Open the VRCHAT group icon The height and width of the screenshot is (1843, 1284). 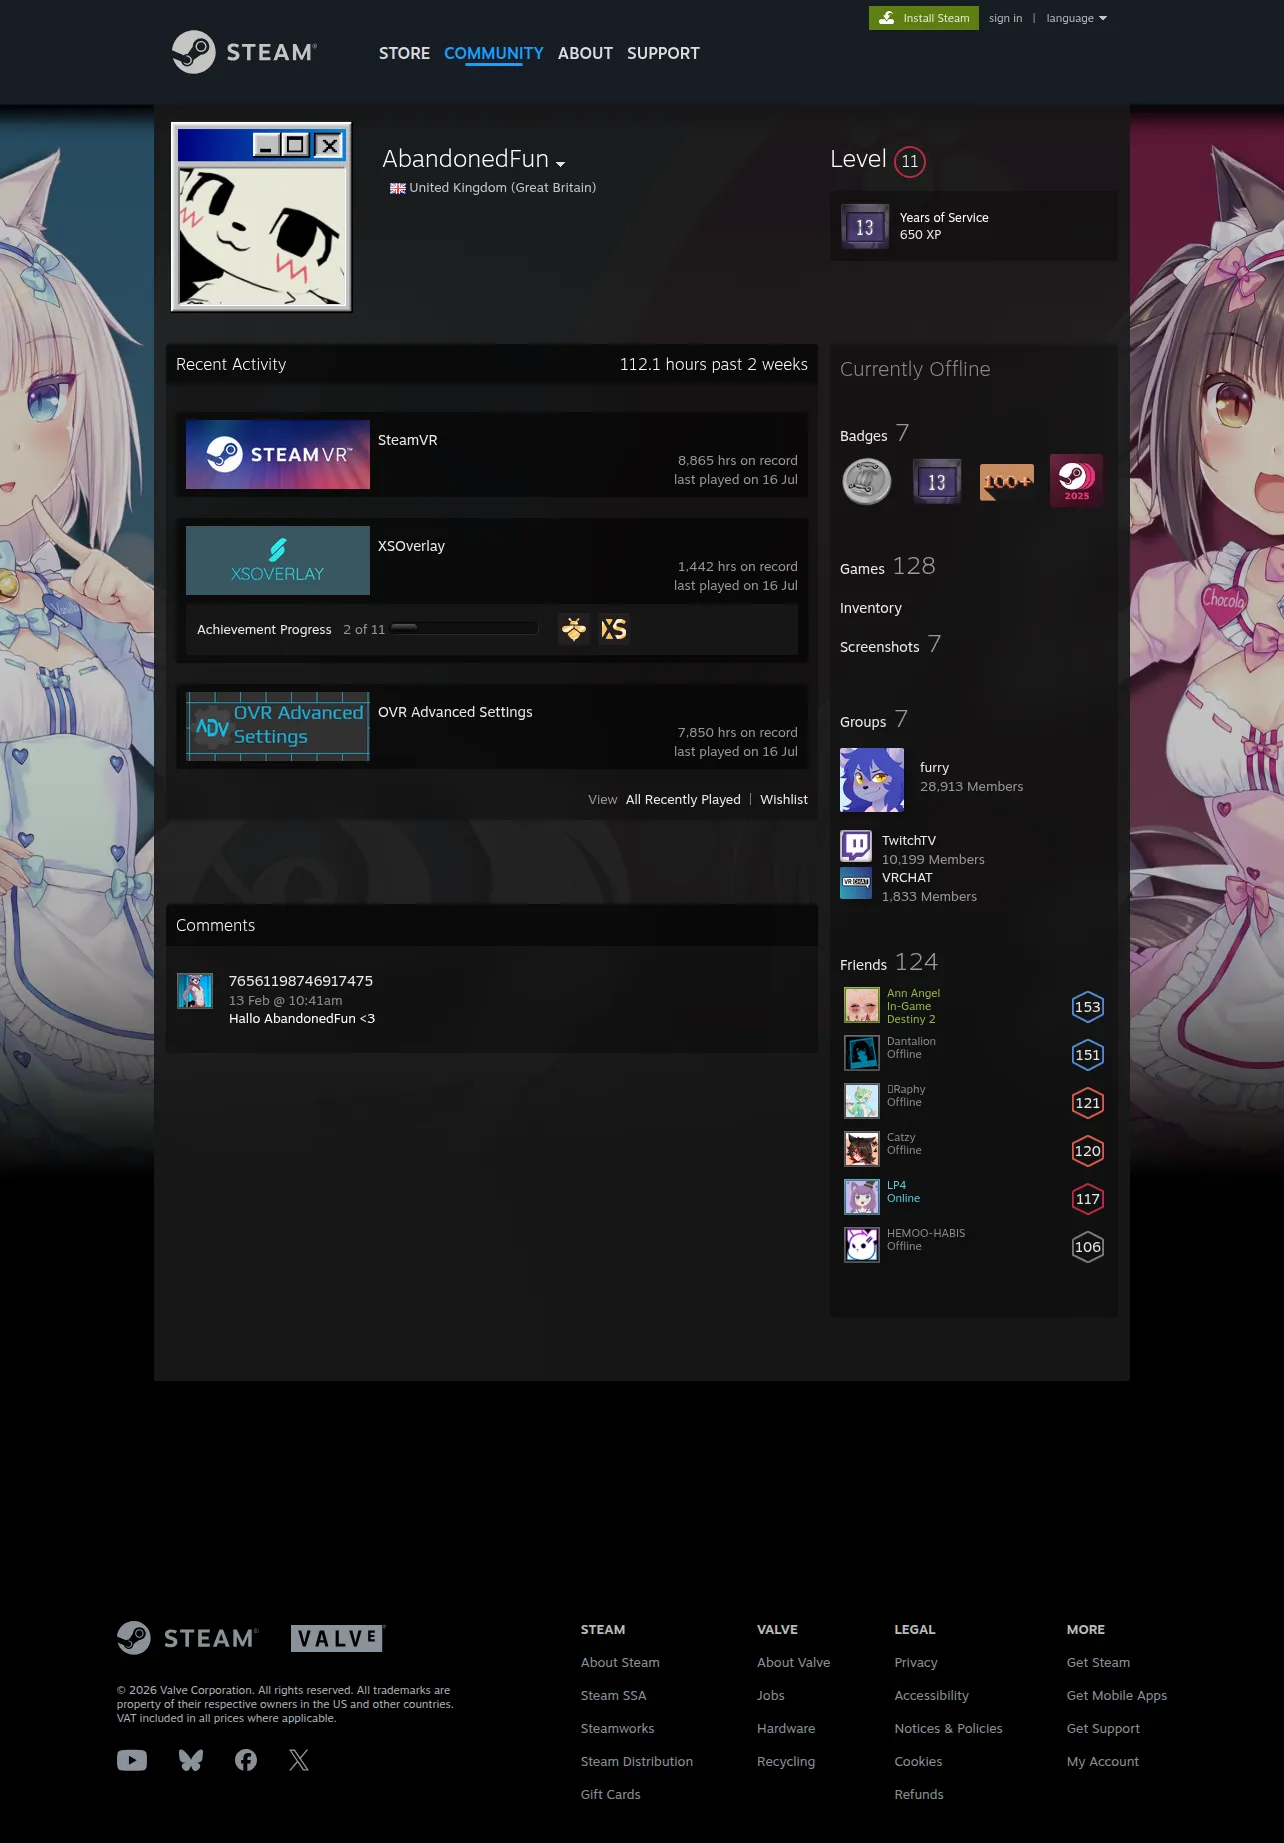(856, 883)
